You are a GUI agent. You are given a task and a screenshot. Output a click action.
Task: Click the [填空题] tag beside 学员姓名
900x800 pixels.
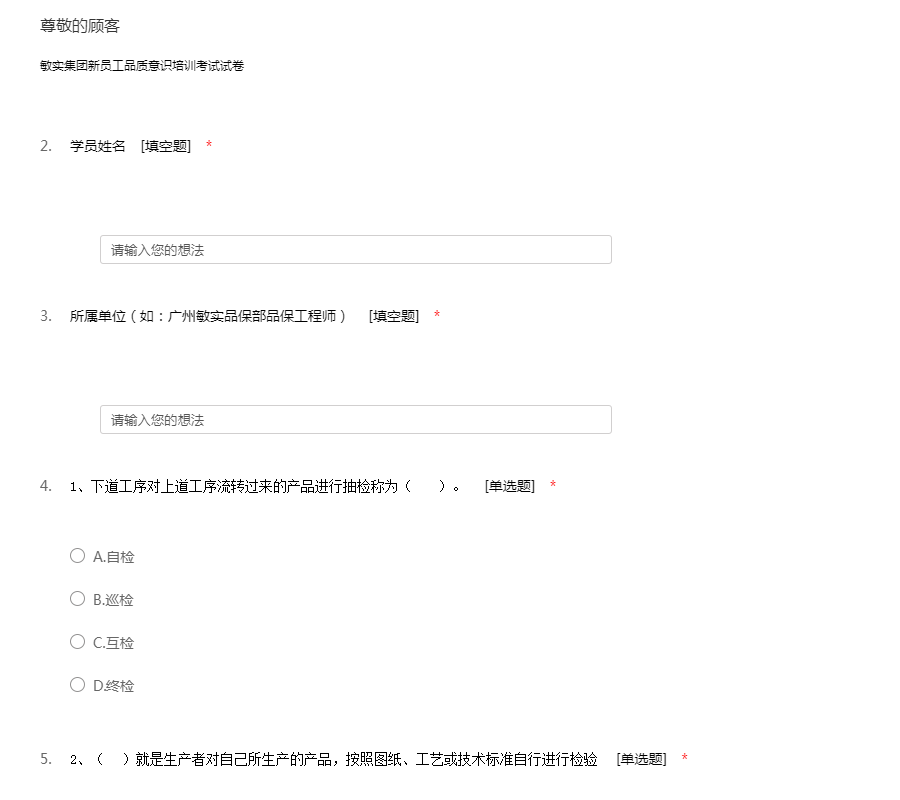[x=166, y=146]
